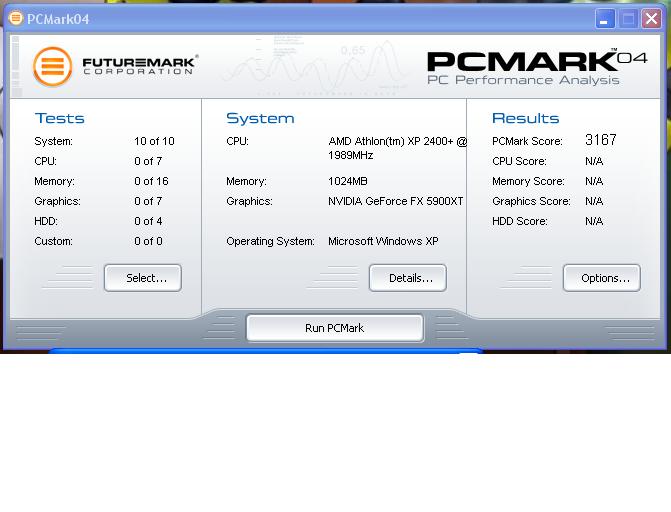Viewport: 671px width, 512px height.
Task: Open the Options... button
Action: (x=602, y=278)
